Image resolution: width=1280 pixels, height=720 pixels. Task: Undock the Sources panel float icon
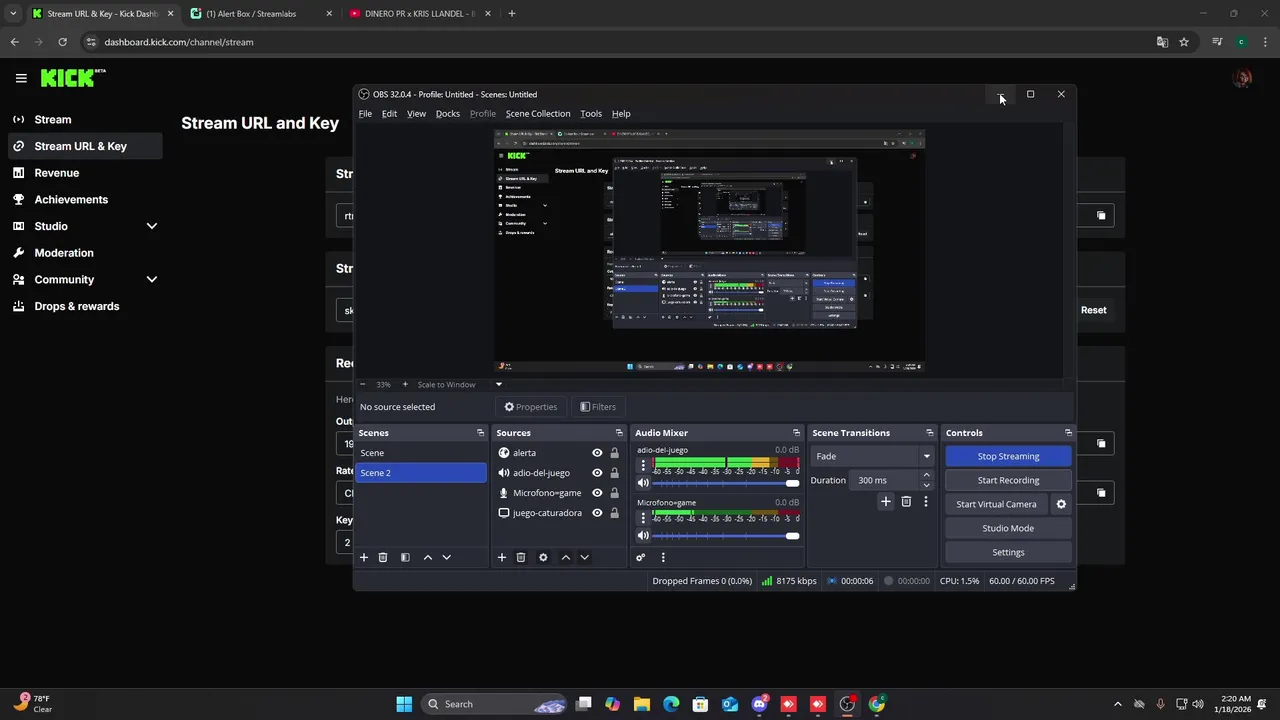tap(619, 433)
